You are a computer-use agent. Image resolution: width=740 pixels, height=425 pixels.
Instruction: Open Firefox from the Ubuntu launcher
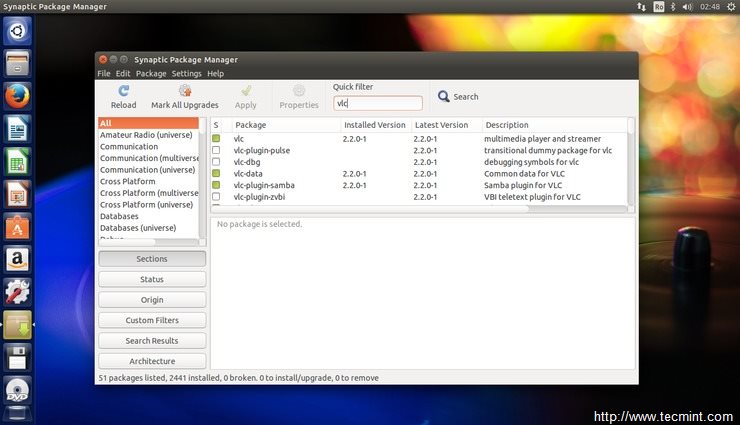click(x=17, y=97)
